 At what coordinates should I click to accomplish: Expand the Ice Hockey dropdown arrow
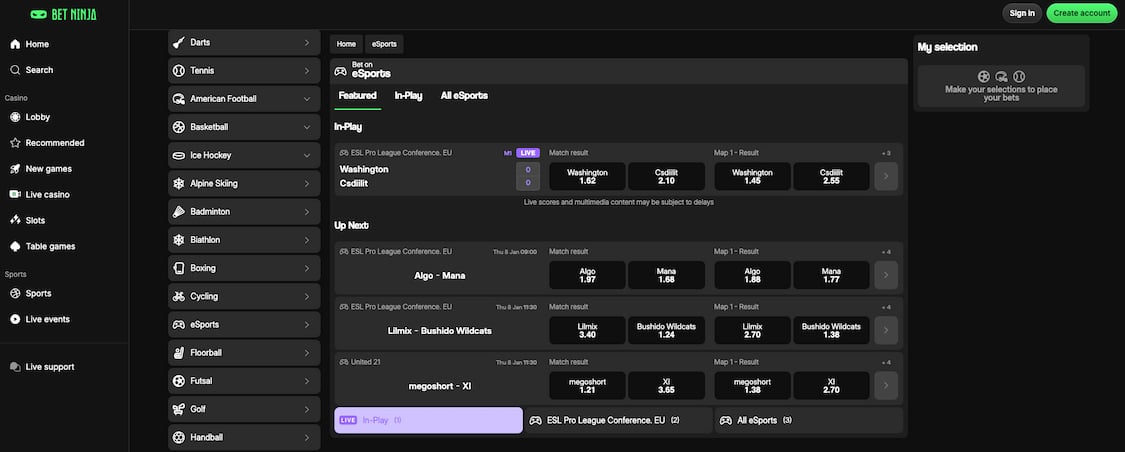pos(306,155)
